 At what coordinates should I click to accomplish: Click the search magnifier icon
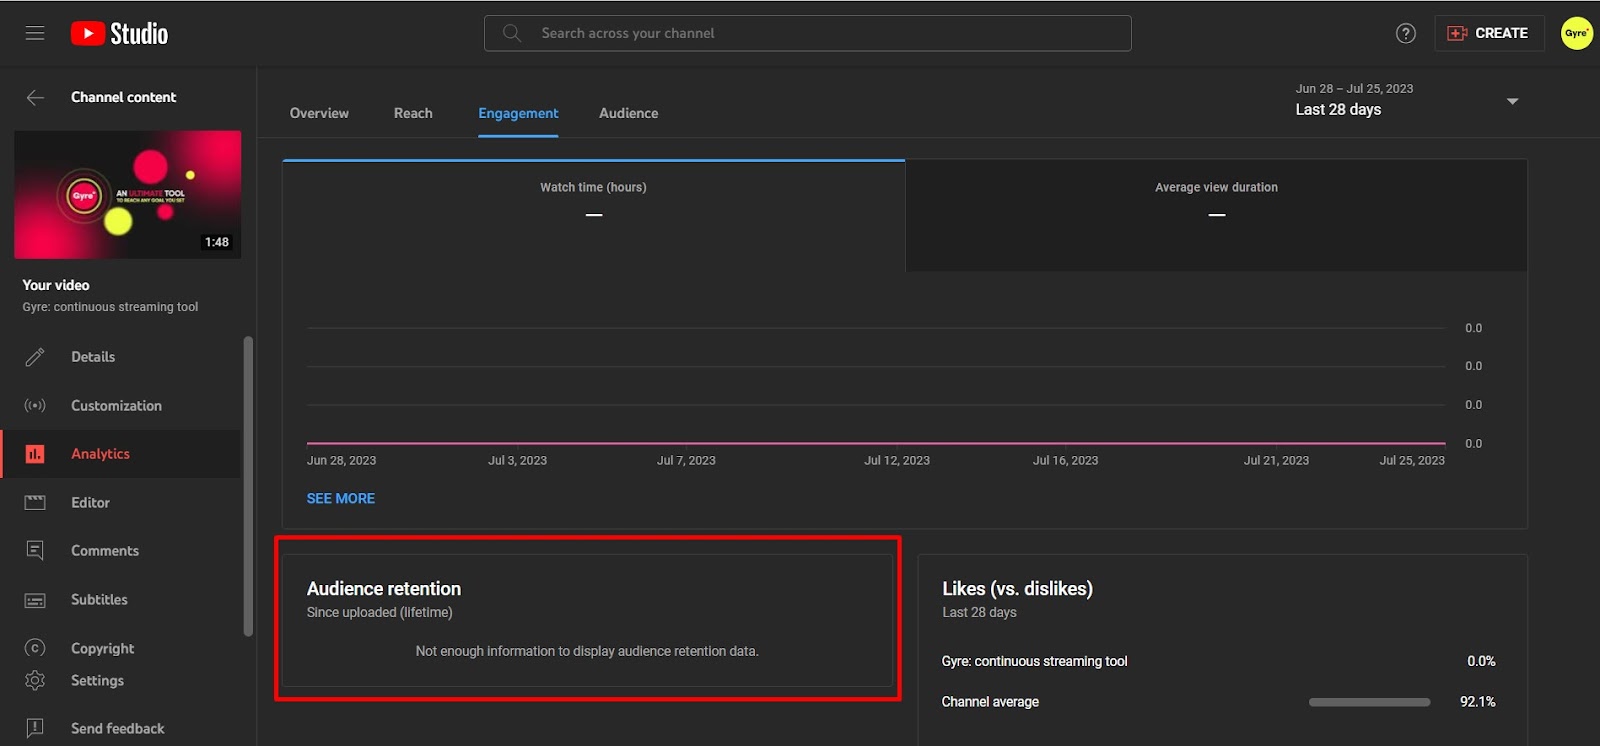(x=512, y=33)
